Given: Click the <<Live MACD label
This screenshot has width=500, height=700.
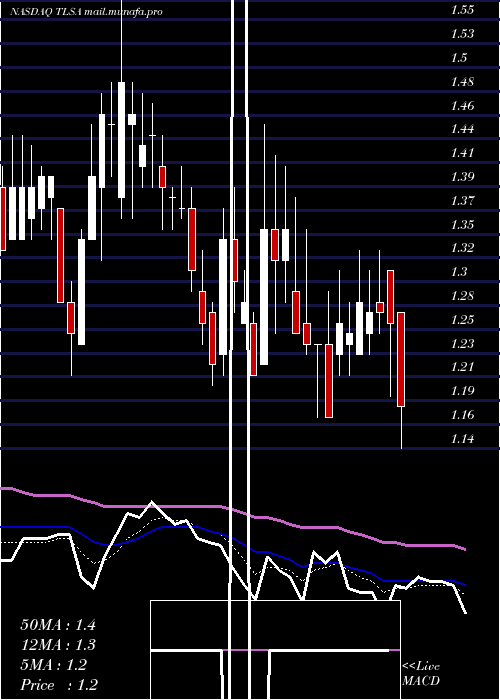Looking at the screenshot, I should tap(421, 673).
